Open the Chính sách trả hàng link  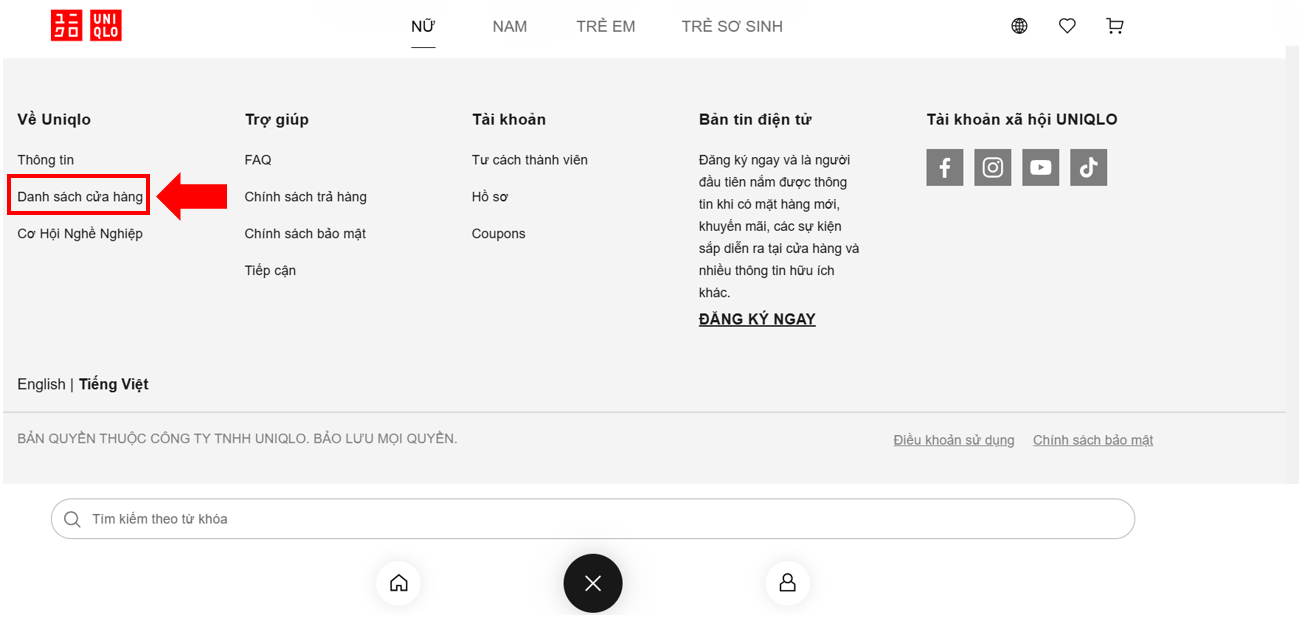click(305, 197)
